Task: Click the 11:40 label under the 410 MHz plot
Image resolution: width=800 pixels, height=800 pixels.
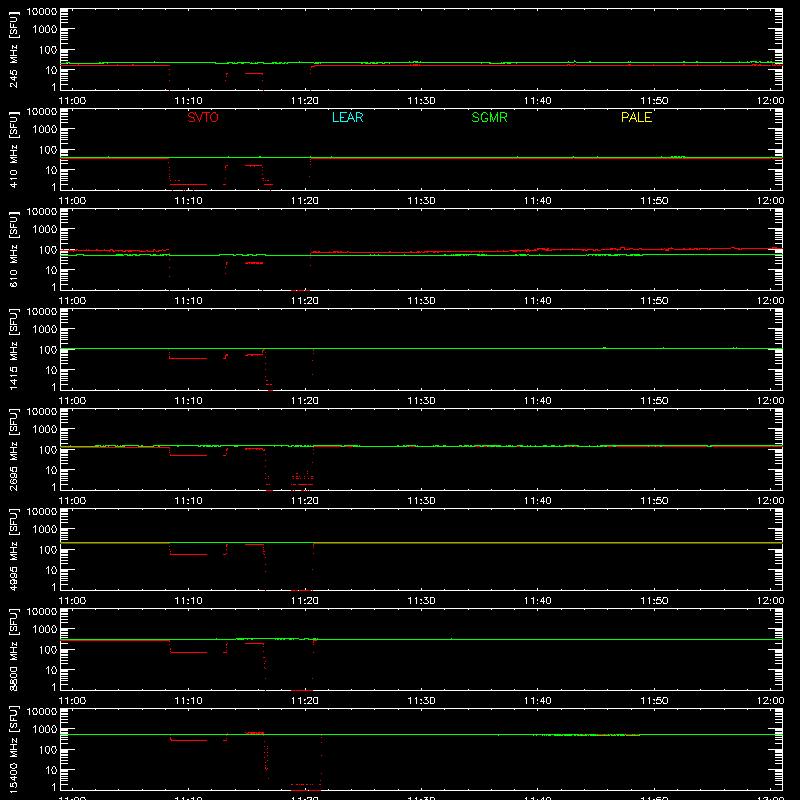Action: point(538,201)
